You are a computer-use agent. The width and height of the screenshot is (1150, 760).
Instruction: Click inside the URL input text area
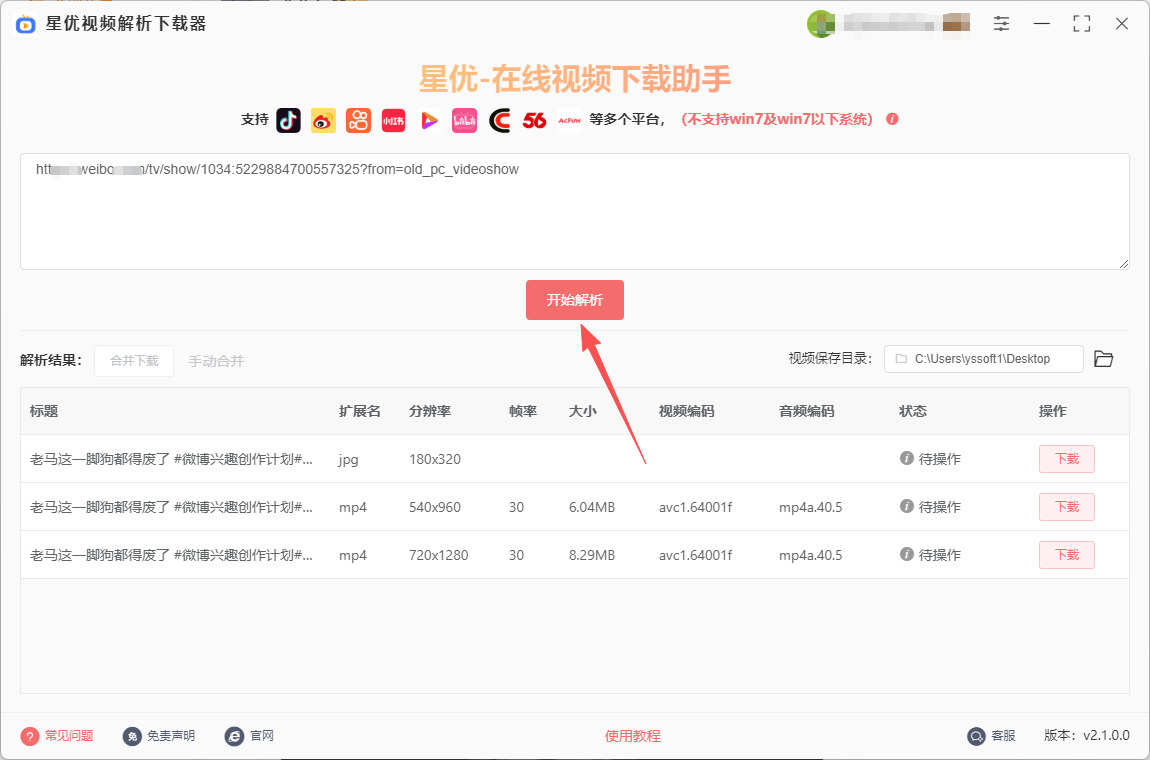pyautogui.click(x=575, y=211)
